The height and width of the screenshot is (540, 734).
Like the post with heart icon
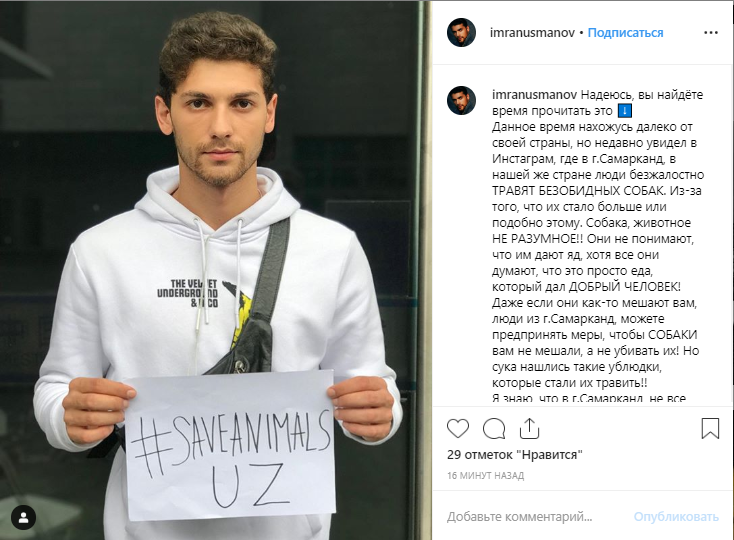(x=458, y=429)
